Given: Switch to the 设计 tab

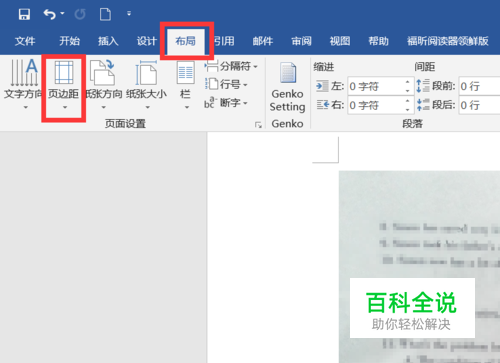Looking at the screenshot, I should click(x=147, y=41).
